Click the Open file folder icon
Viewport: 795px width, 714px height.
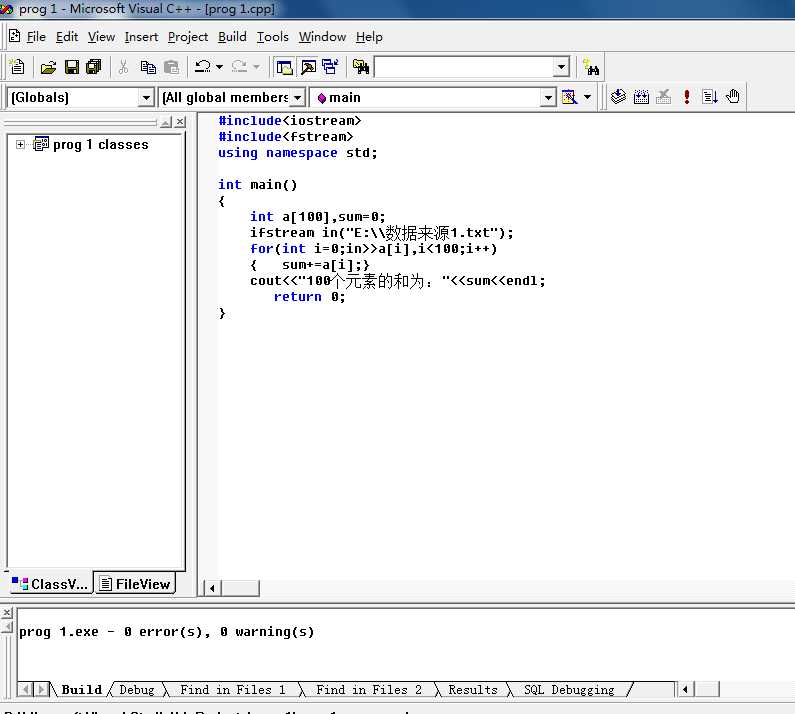[48, 67]
